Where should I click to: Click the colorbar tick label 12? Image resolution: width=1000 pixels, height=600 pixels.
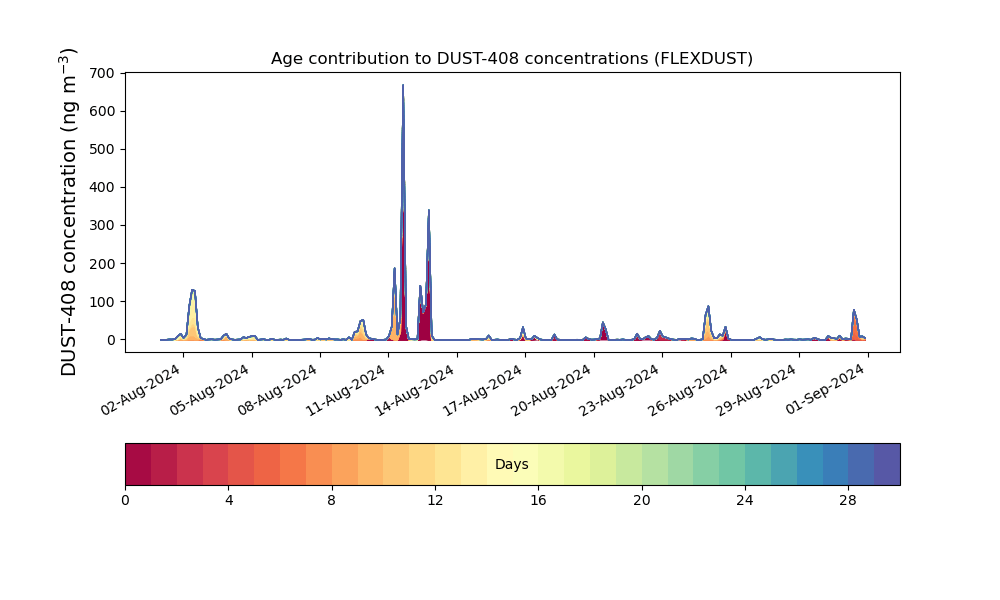pyautogui.click(x=435, y=501)
